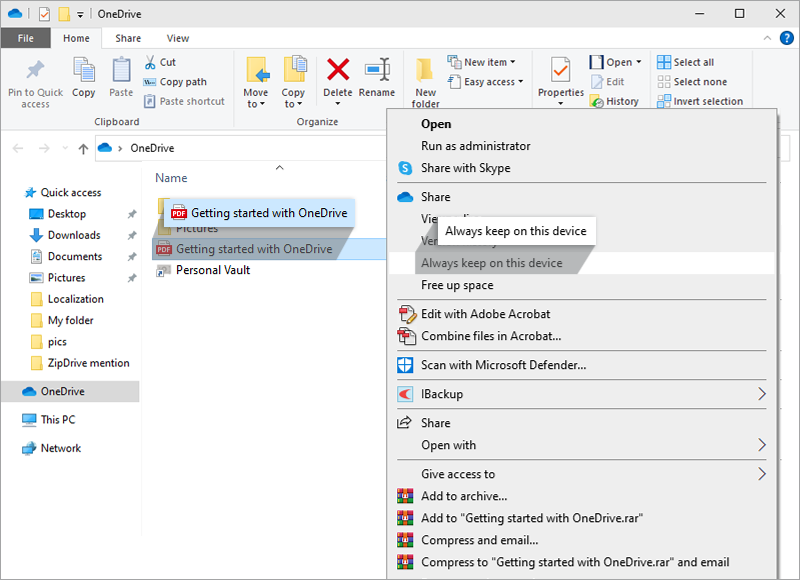
Task: Collapse the ribbon with the chevron
Action: point(767,38)
